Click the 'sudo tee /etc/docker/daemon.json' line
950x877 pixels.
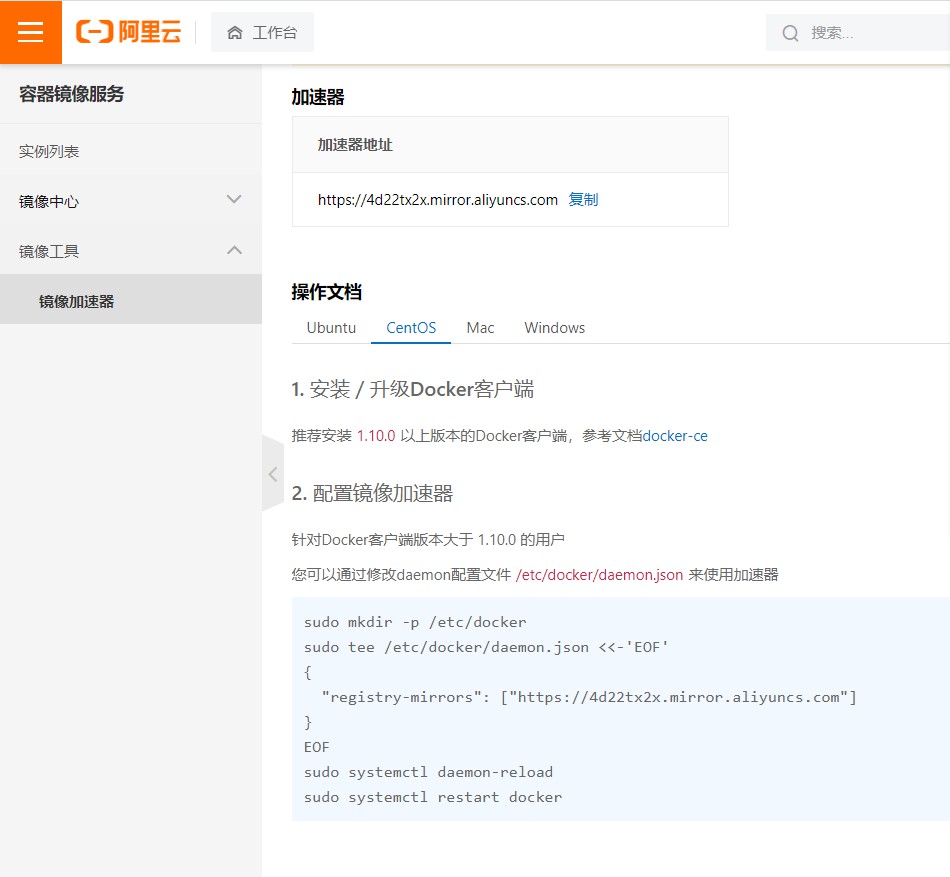click(x=486, y=647)
